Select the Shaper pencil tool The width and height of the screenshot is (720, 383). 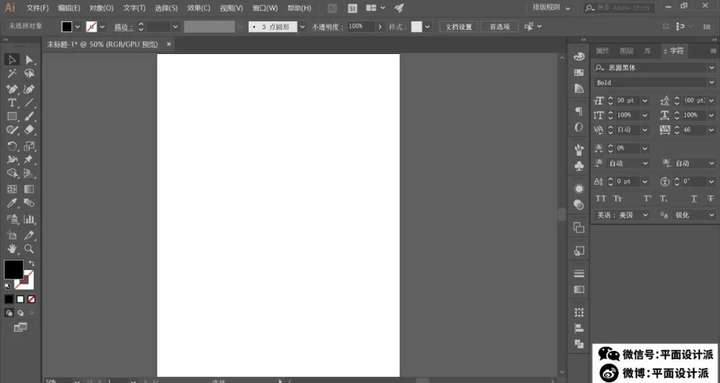pos(12,130)
